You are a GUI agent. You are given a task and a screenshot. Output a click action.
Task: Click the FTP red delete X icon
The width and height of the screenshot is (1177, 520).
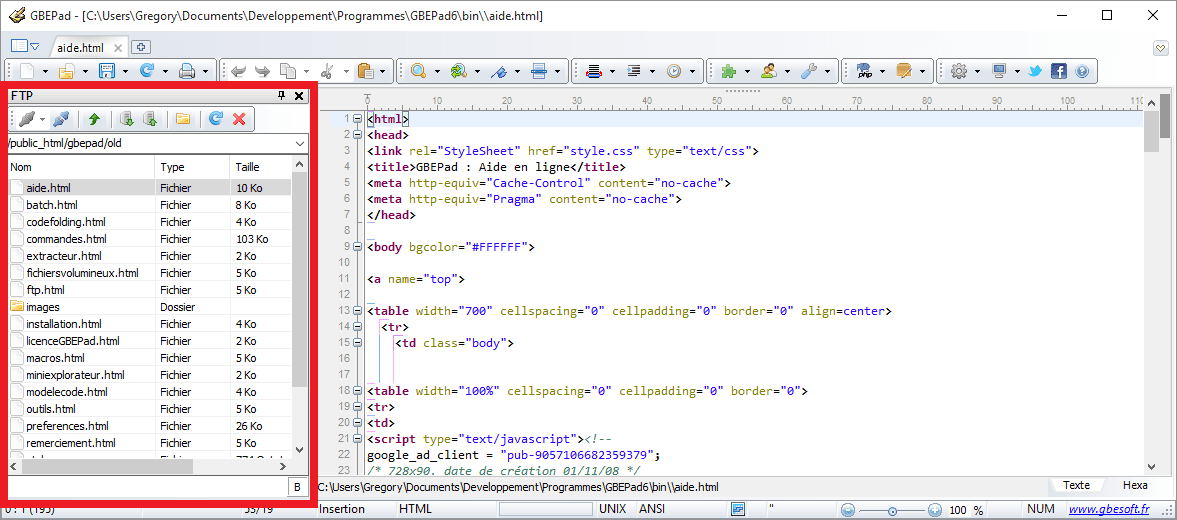(239, 119)
